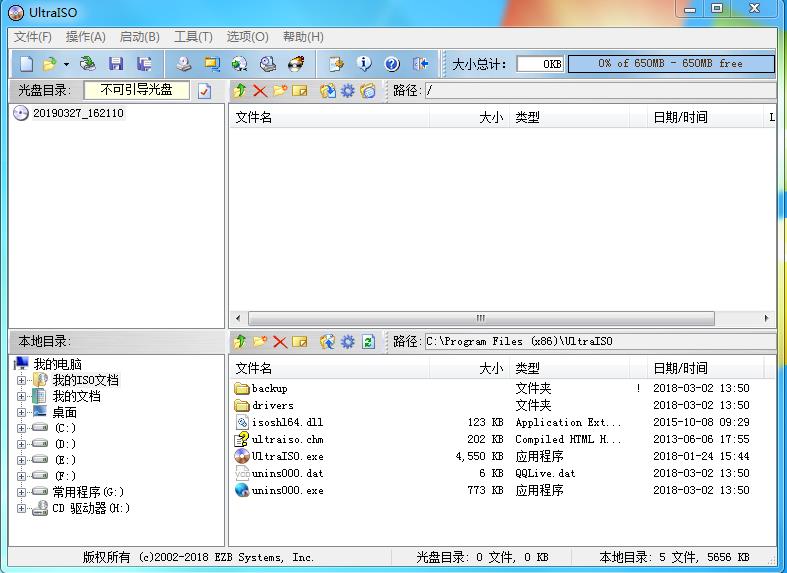Expand the (C:) drive node
This screenshot has width=787, height=573.
tap(21, 428)
